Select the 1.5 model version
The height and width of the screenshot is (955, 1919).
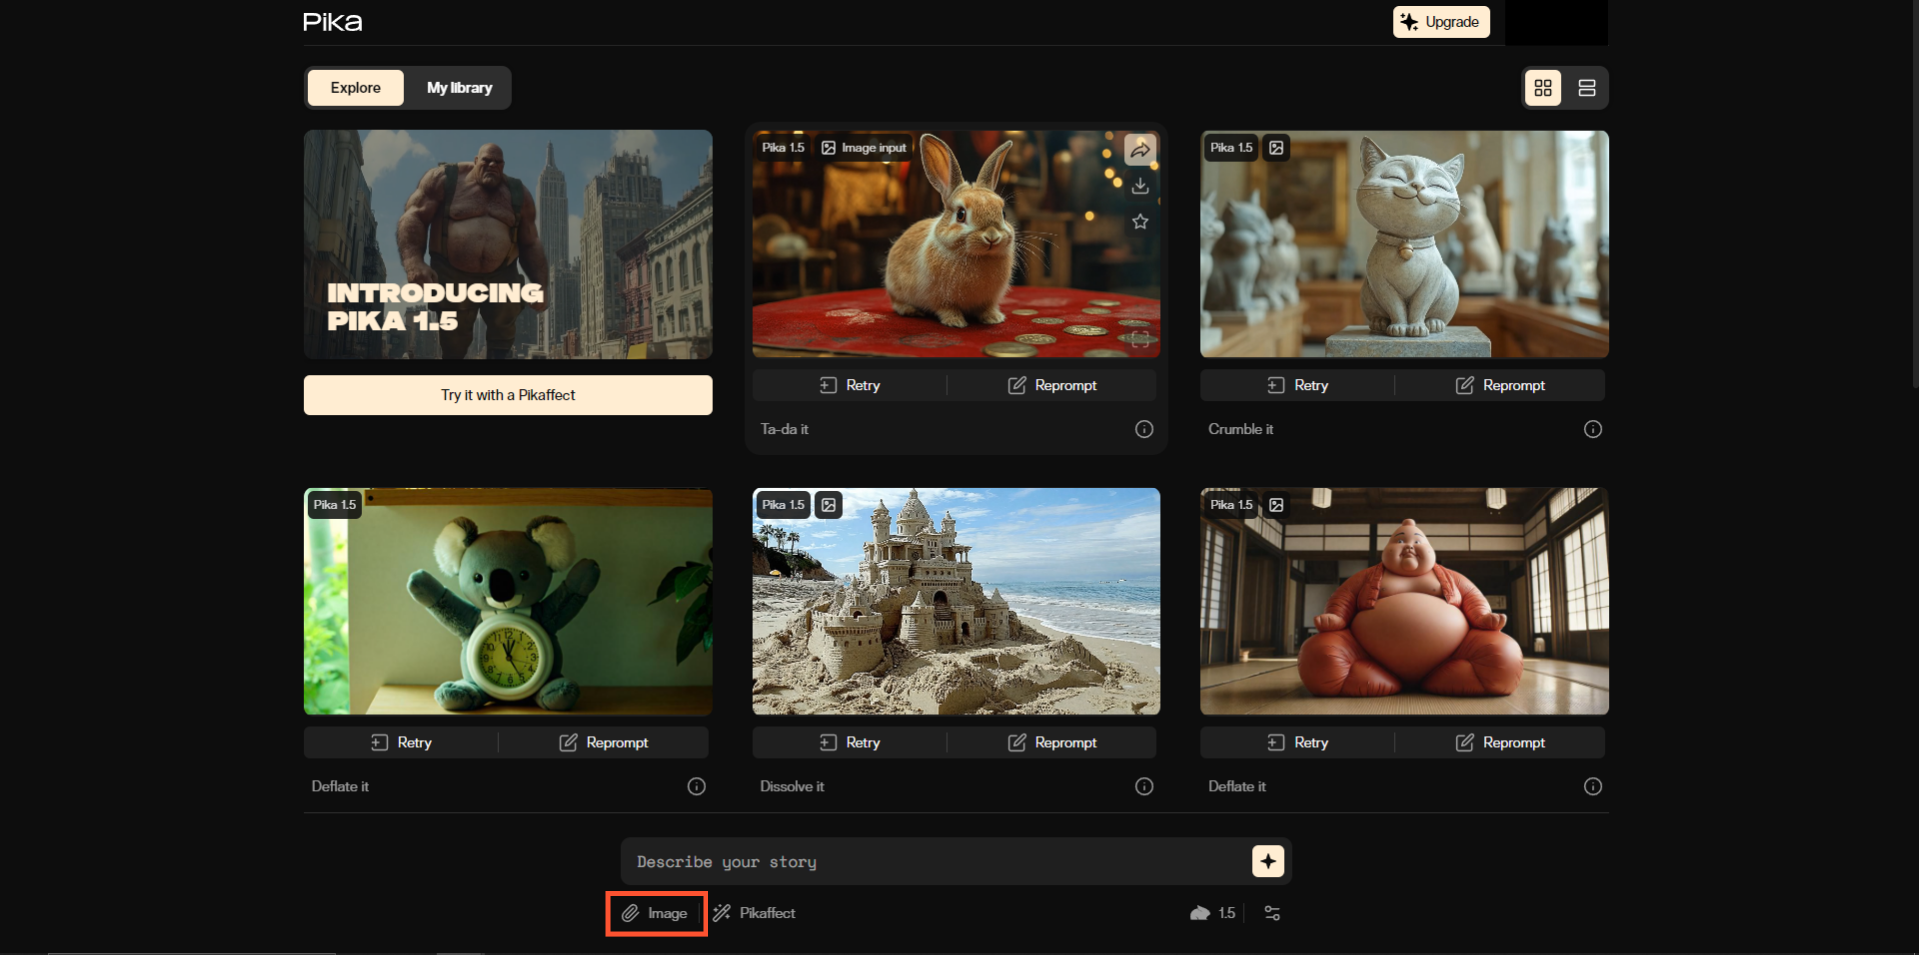pyautogui.click(x=1213, y=913)
